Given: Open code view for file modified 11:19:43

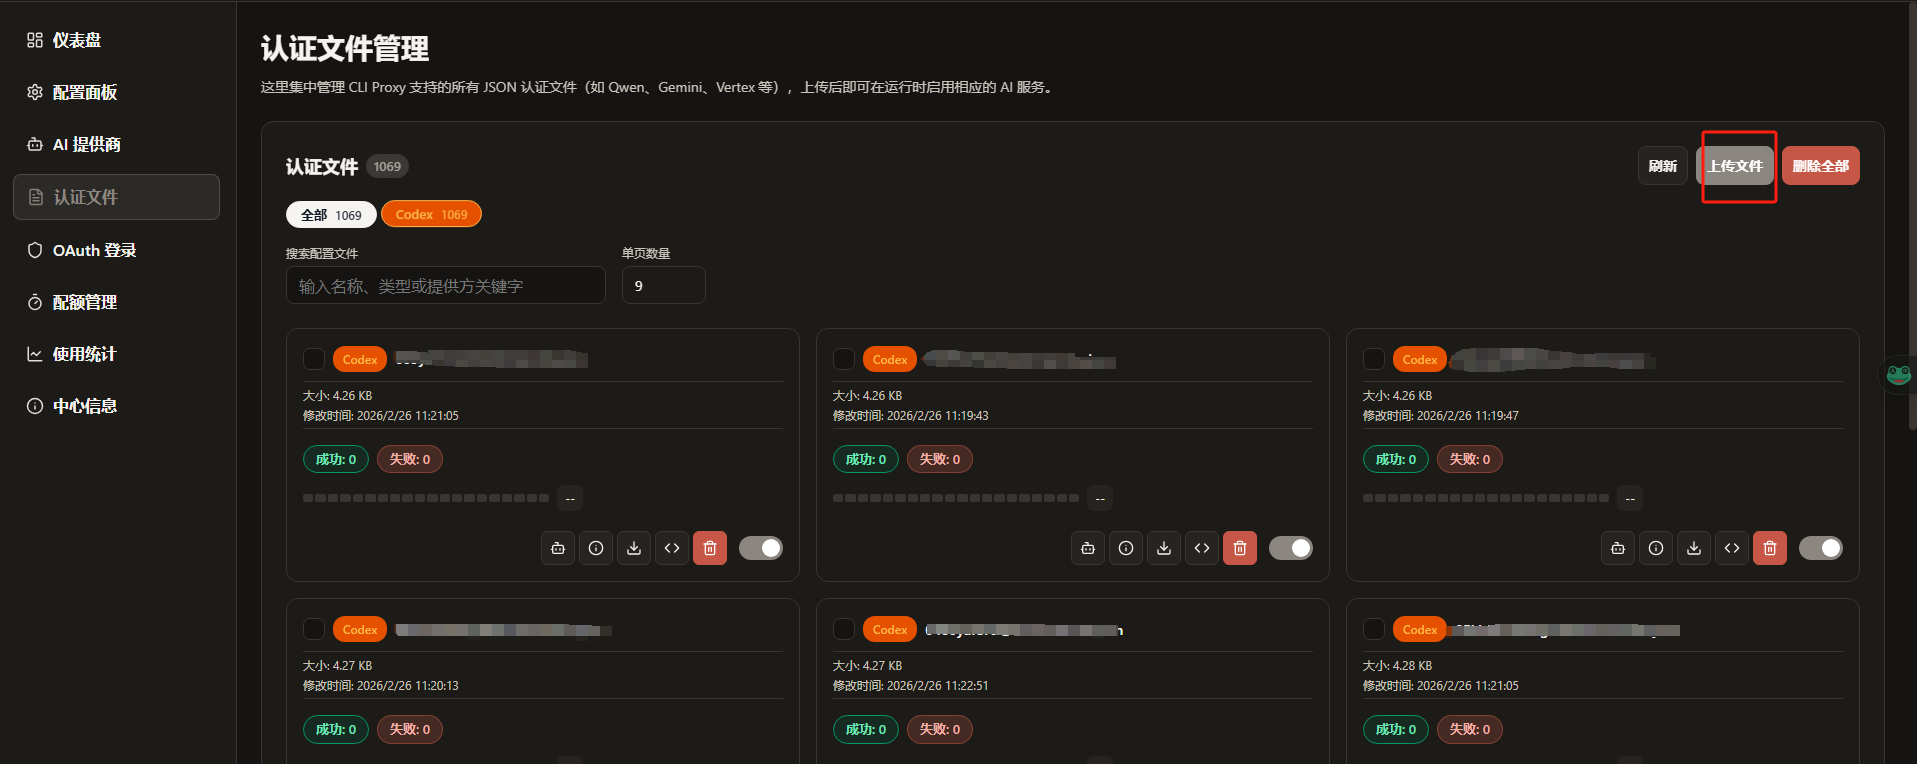Looking at the screenshot, I should tap(1201, 548).
